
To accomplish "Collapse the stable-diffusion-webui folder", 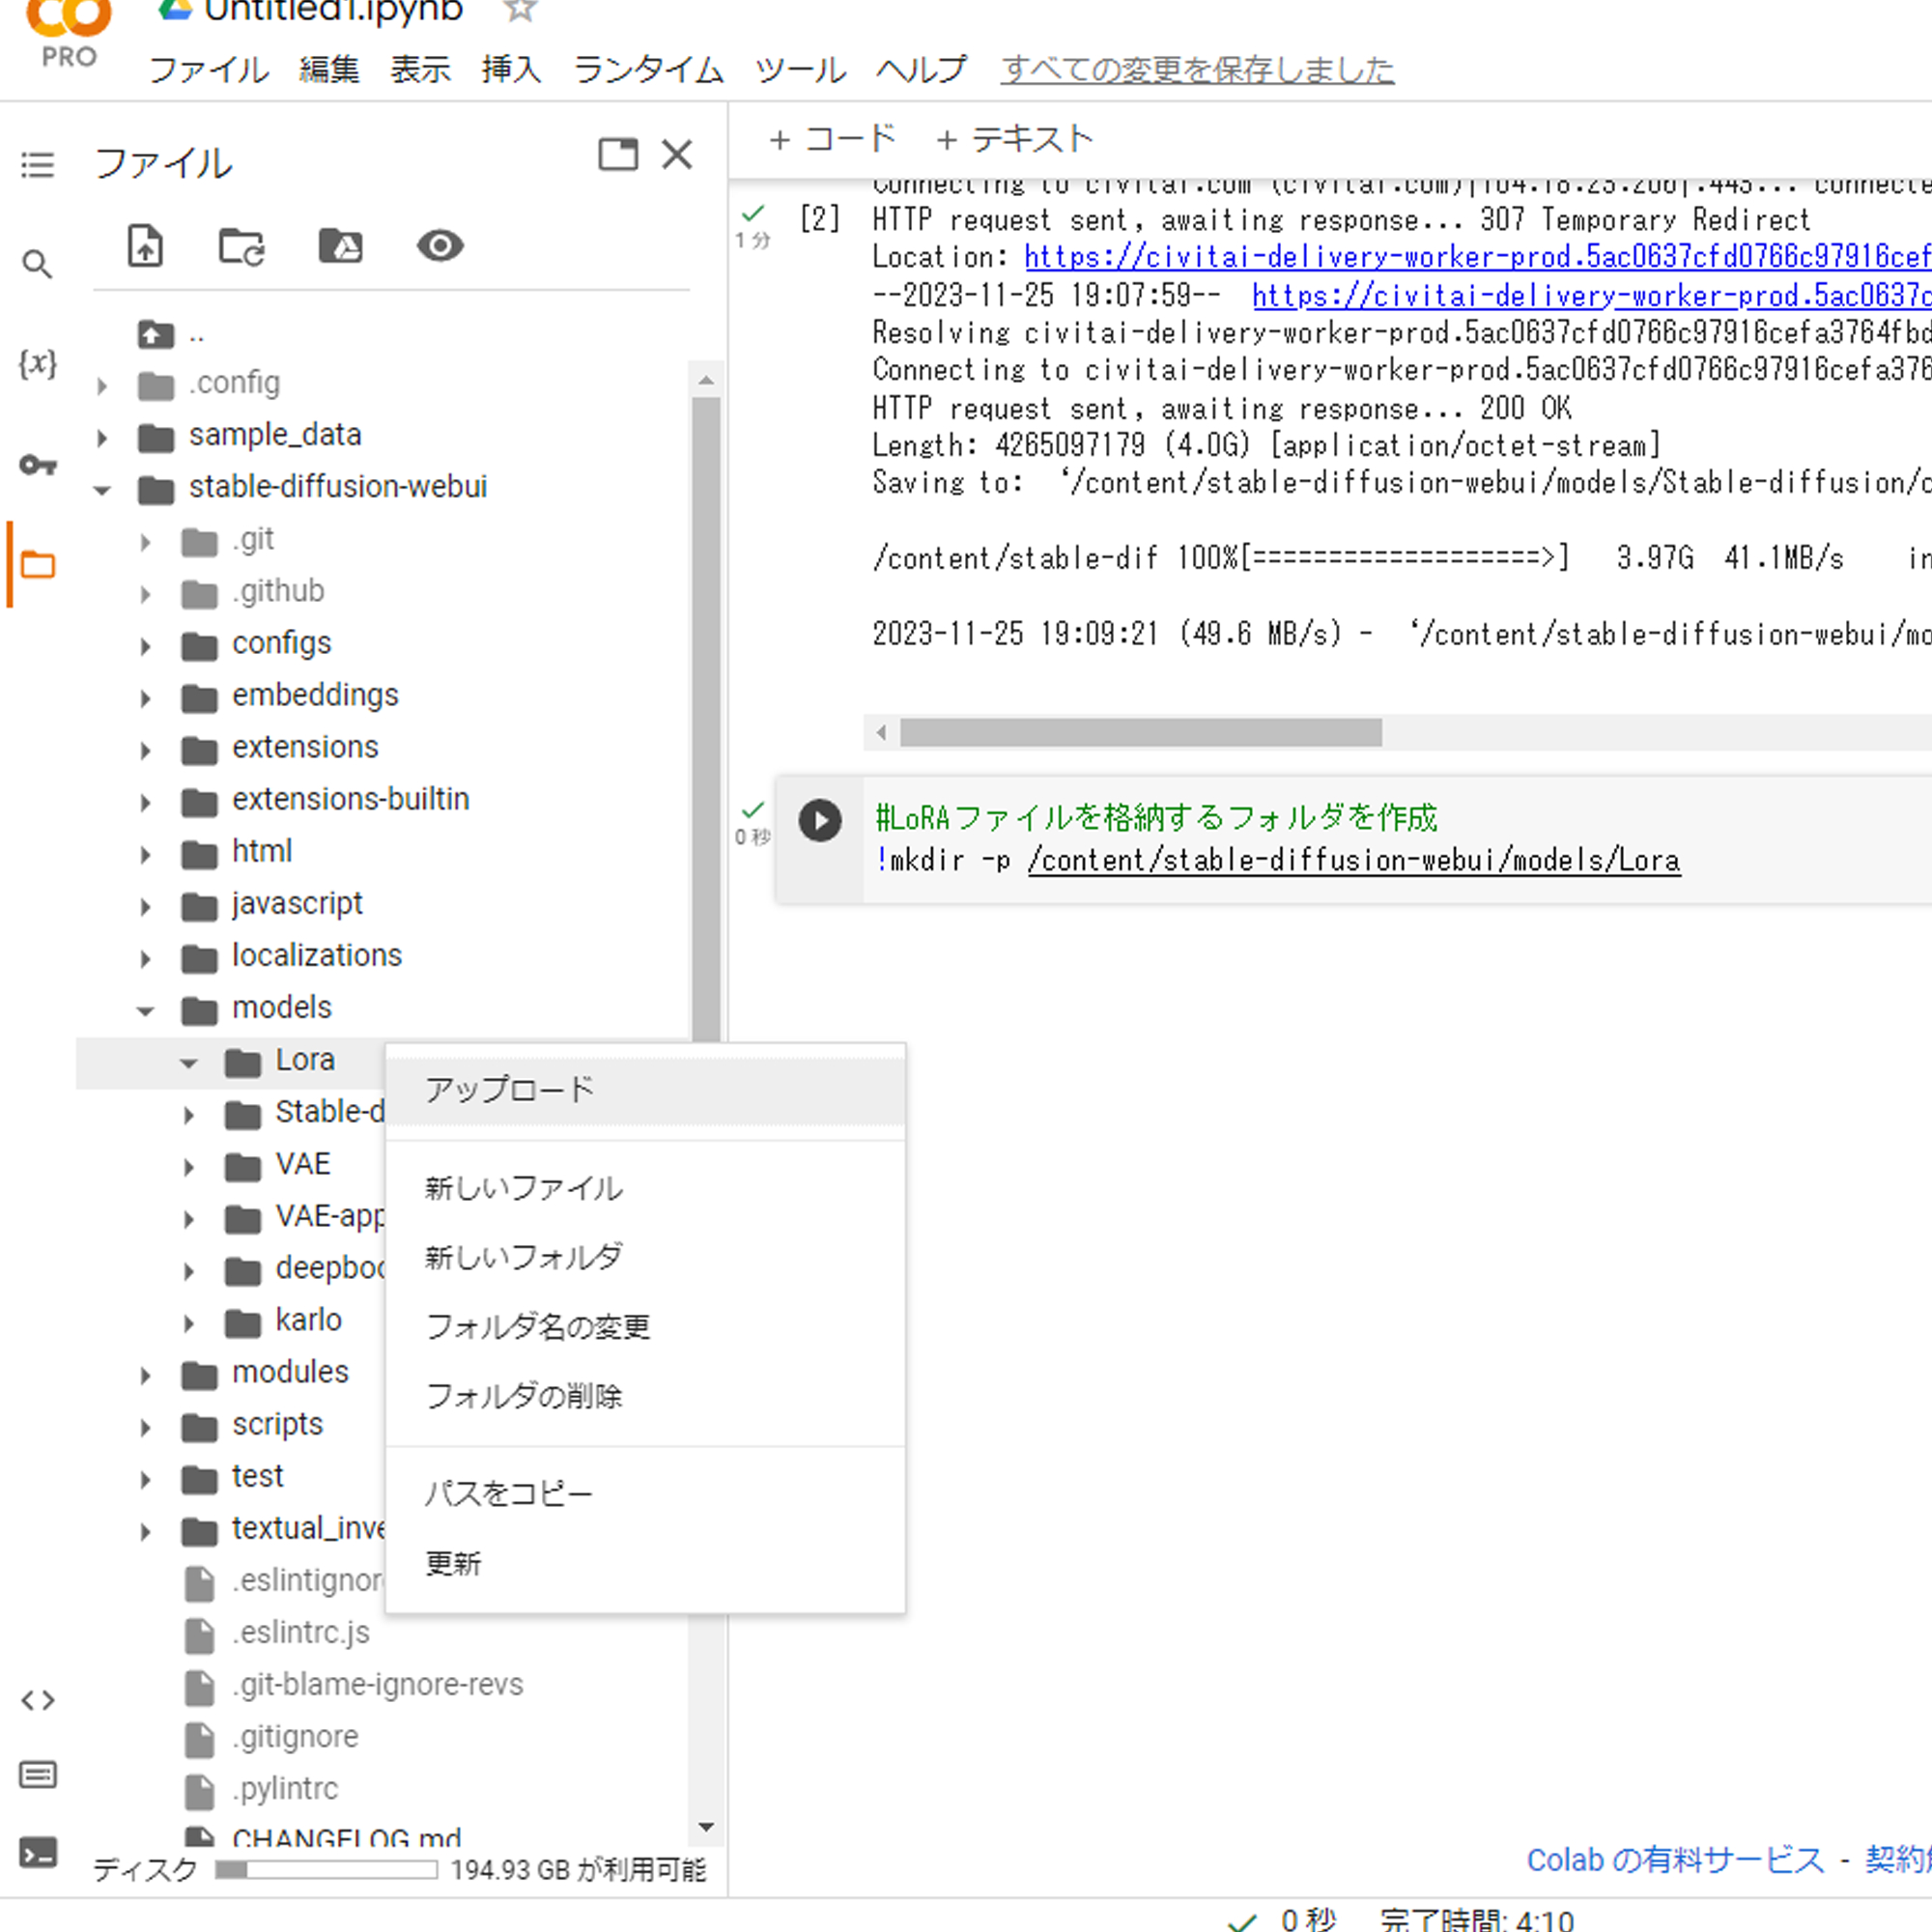I will [101, 490].
